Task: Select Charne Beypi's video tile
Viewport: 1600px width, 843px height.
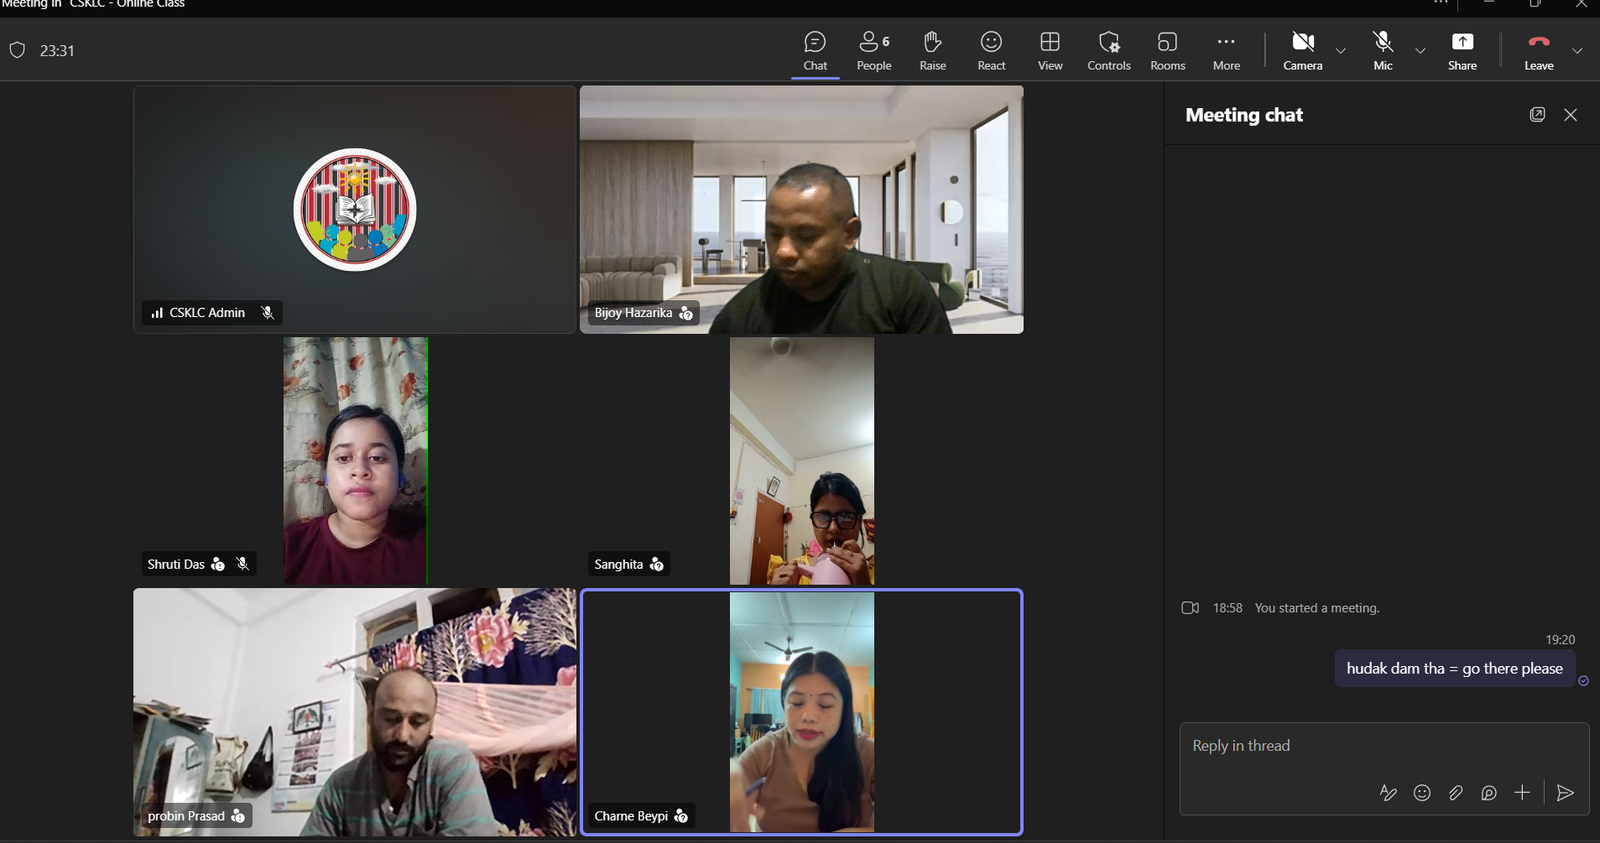Action: pyautogui.click(x=802, y=712)
